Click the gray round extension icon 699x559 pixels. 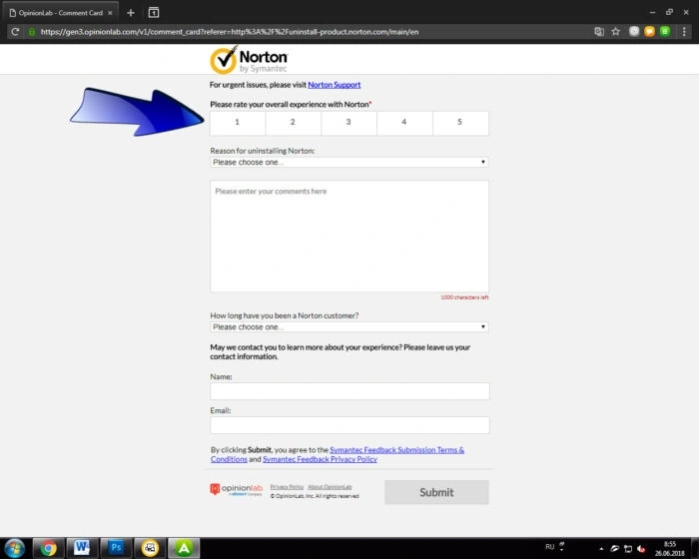point(634,31)
